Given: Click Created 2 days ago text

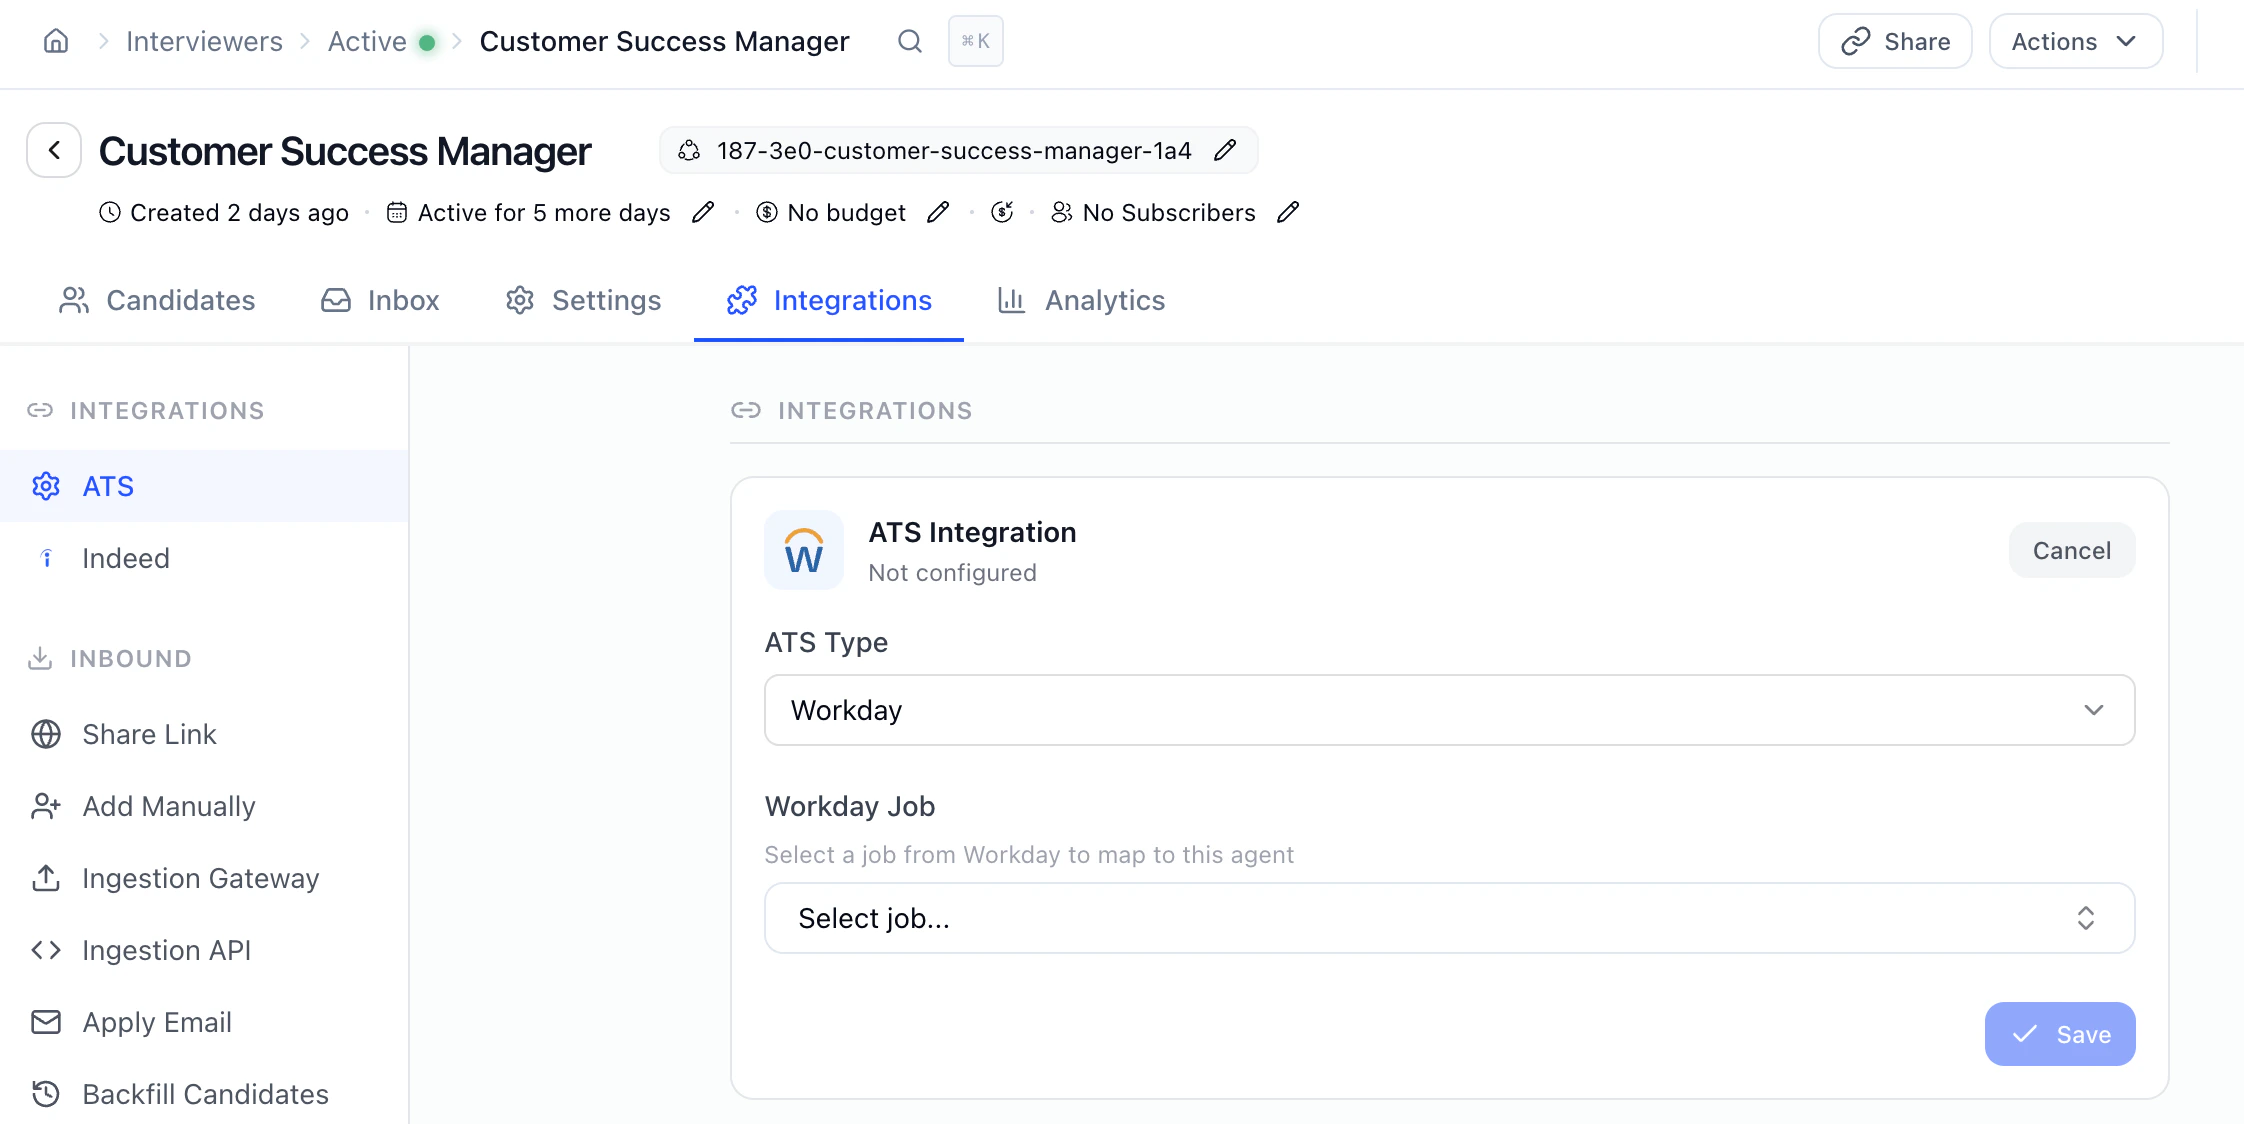Looking at the screenshot, I should point(239,212).
